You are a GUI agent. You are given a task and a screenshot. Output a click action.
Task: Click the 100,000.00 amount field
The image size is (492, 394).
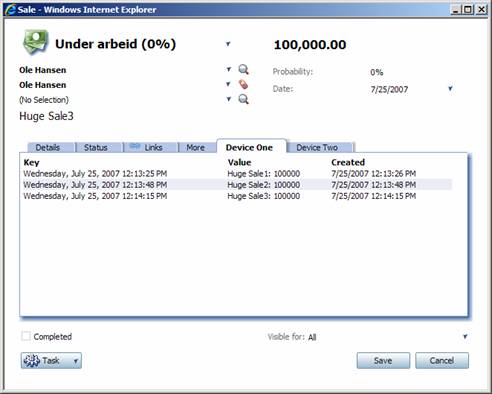tap(310, 45)
